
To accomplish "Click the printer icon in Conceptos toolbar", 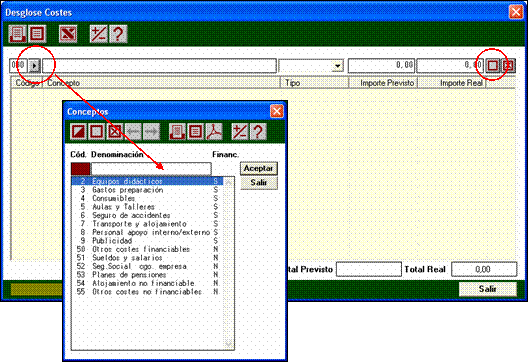I will click(177, 131).
